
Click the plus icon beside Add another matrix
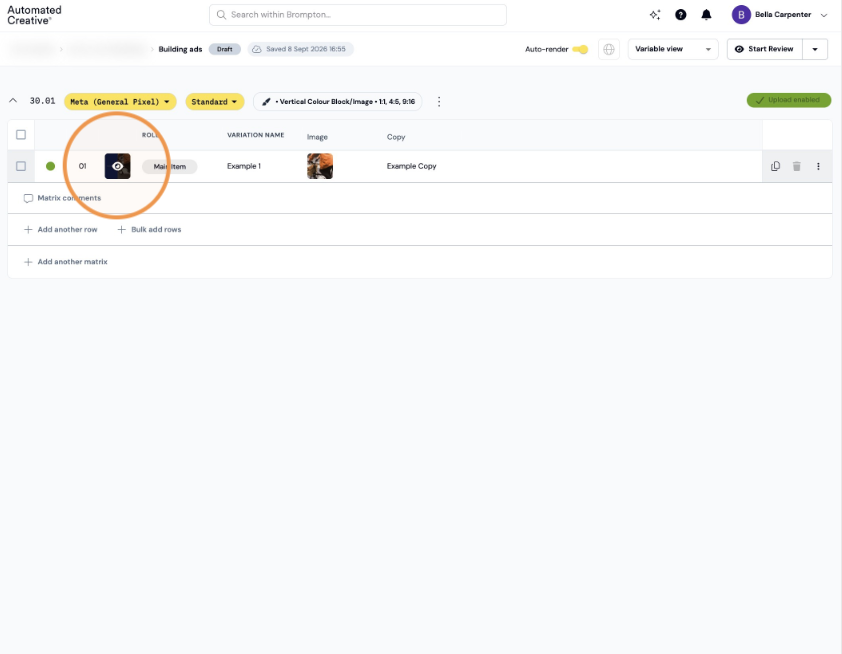click(x=28, y=262)
